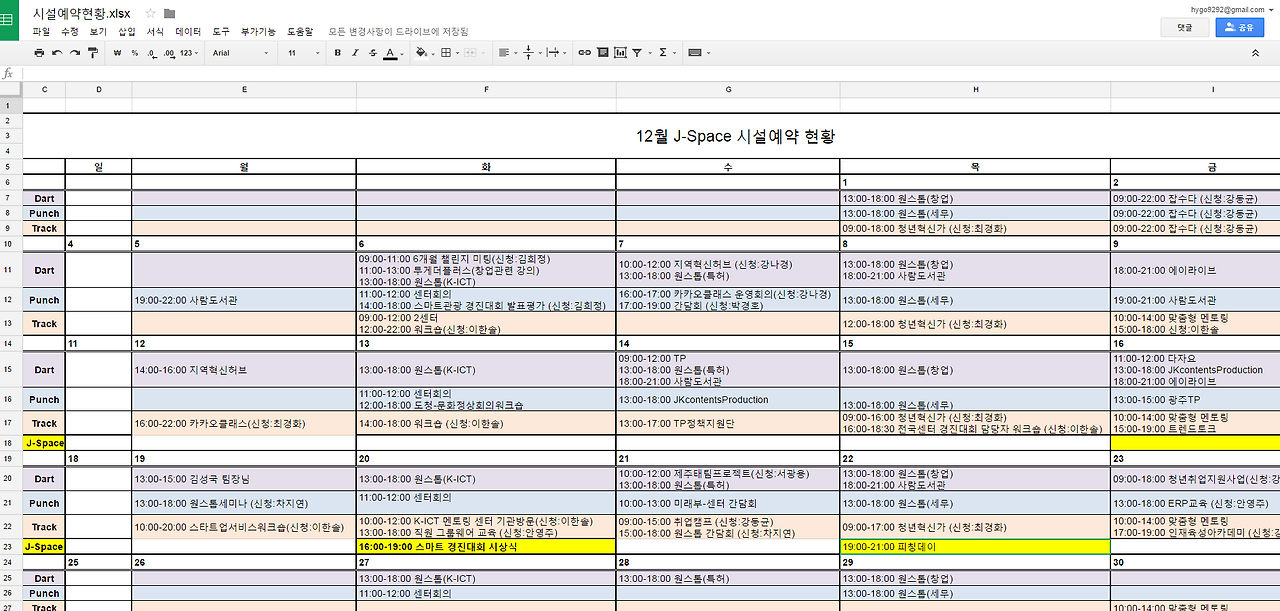This screenshot has width=1280, height=611.
Task: Open the Arial font dropdown
Action: pos(241,52)
